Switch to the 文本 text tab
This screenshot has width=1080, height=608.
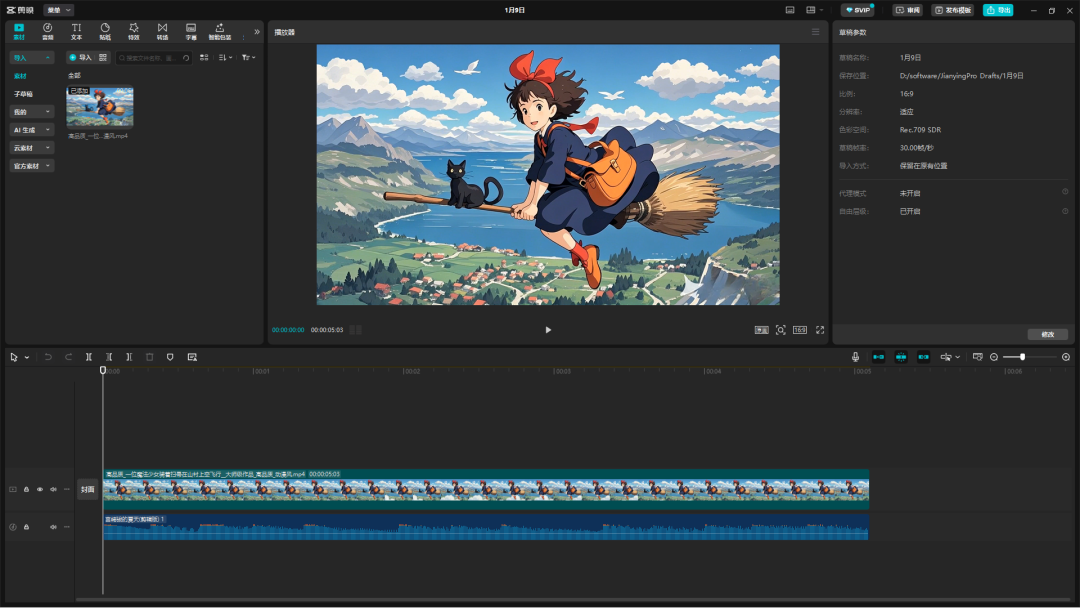[76, 31]
